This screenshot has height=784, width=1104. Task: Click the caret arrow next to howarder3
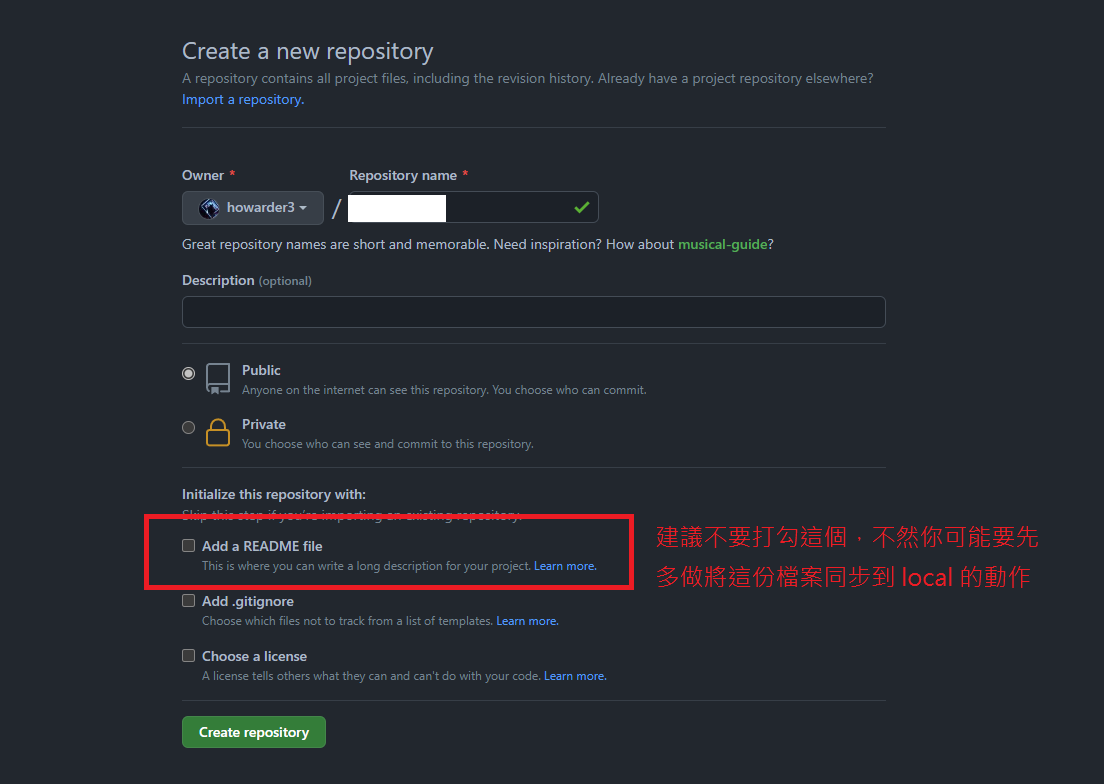point(303,208)
